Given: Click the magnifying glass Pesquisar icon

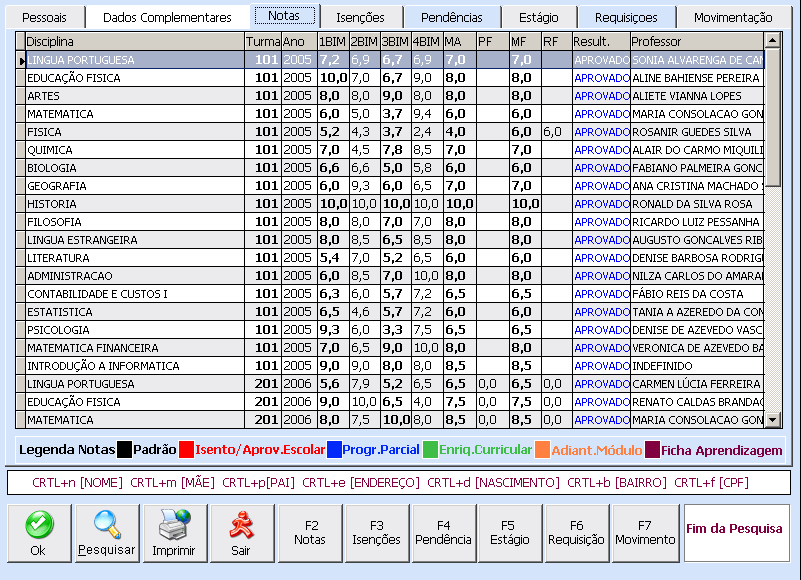Looking at the screenshot, I should point(106,525).
